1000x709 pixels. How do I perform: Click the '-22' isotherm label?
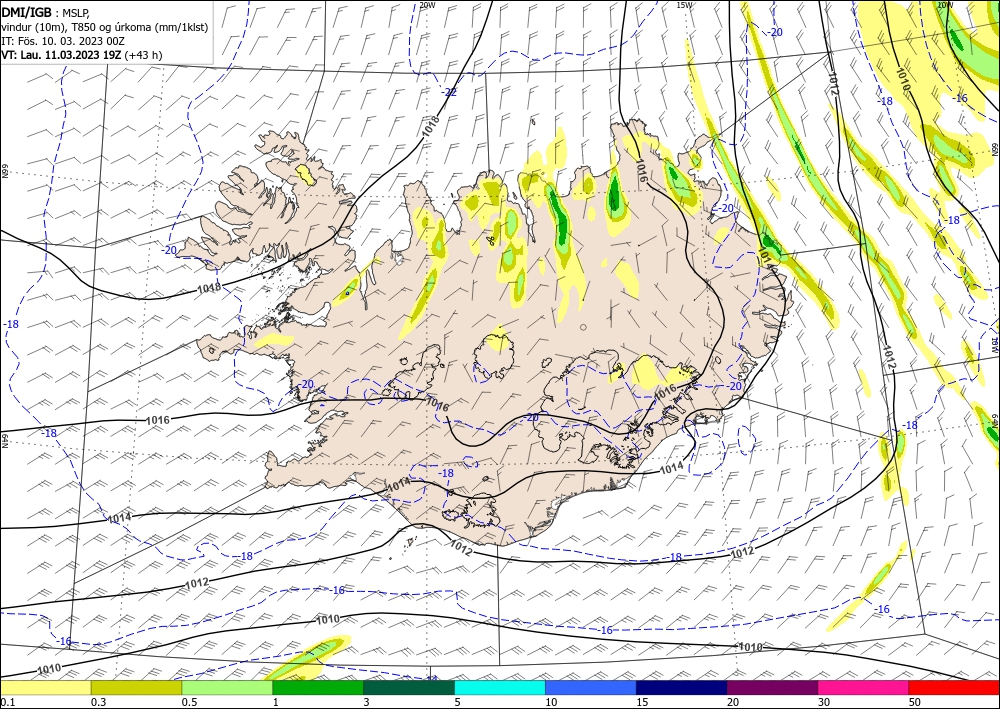click(450, 92)
